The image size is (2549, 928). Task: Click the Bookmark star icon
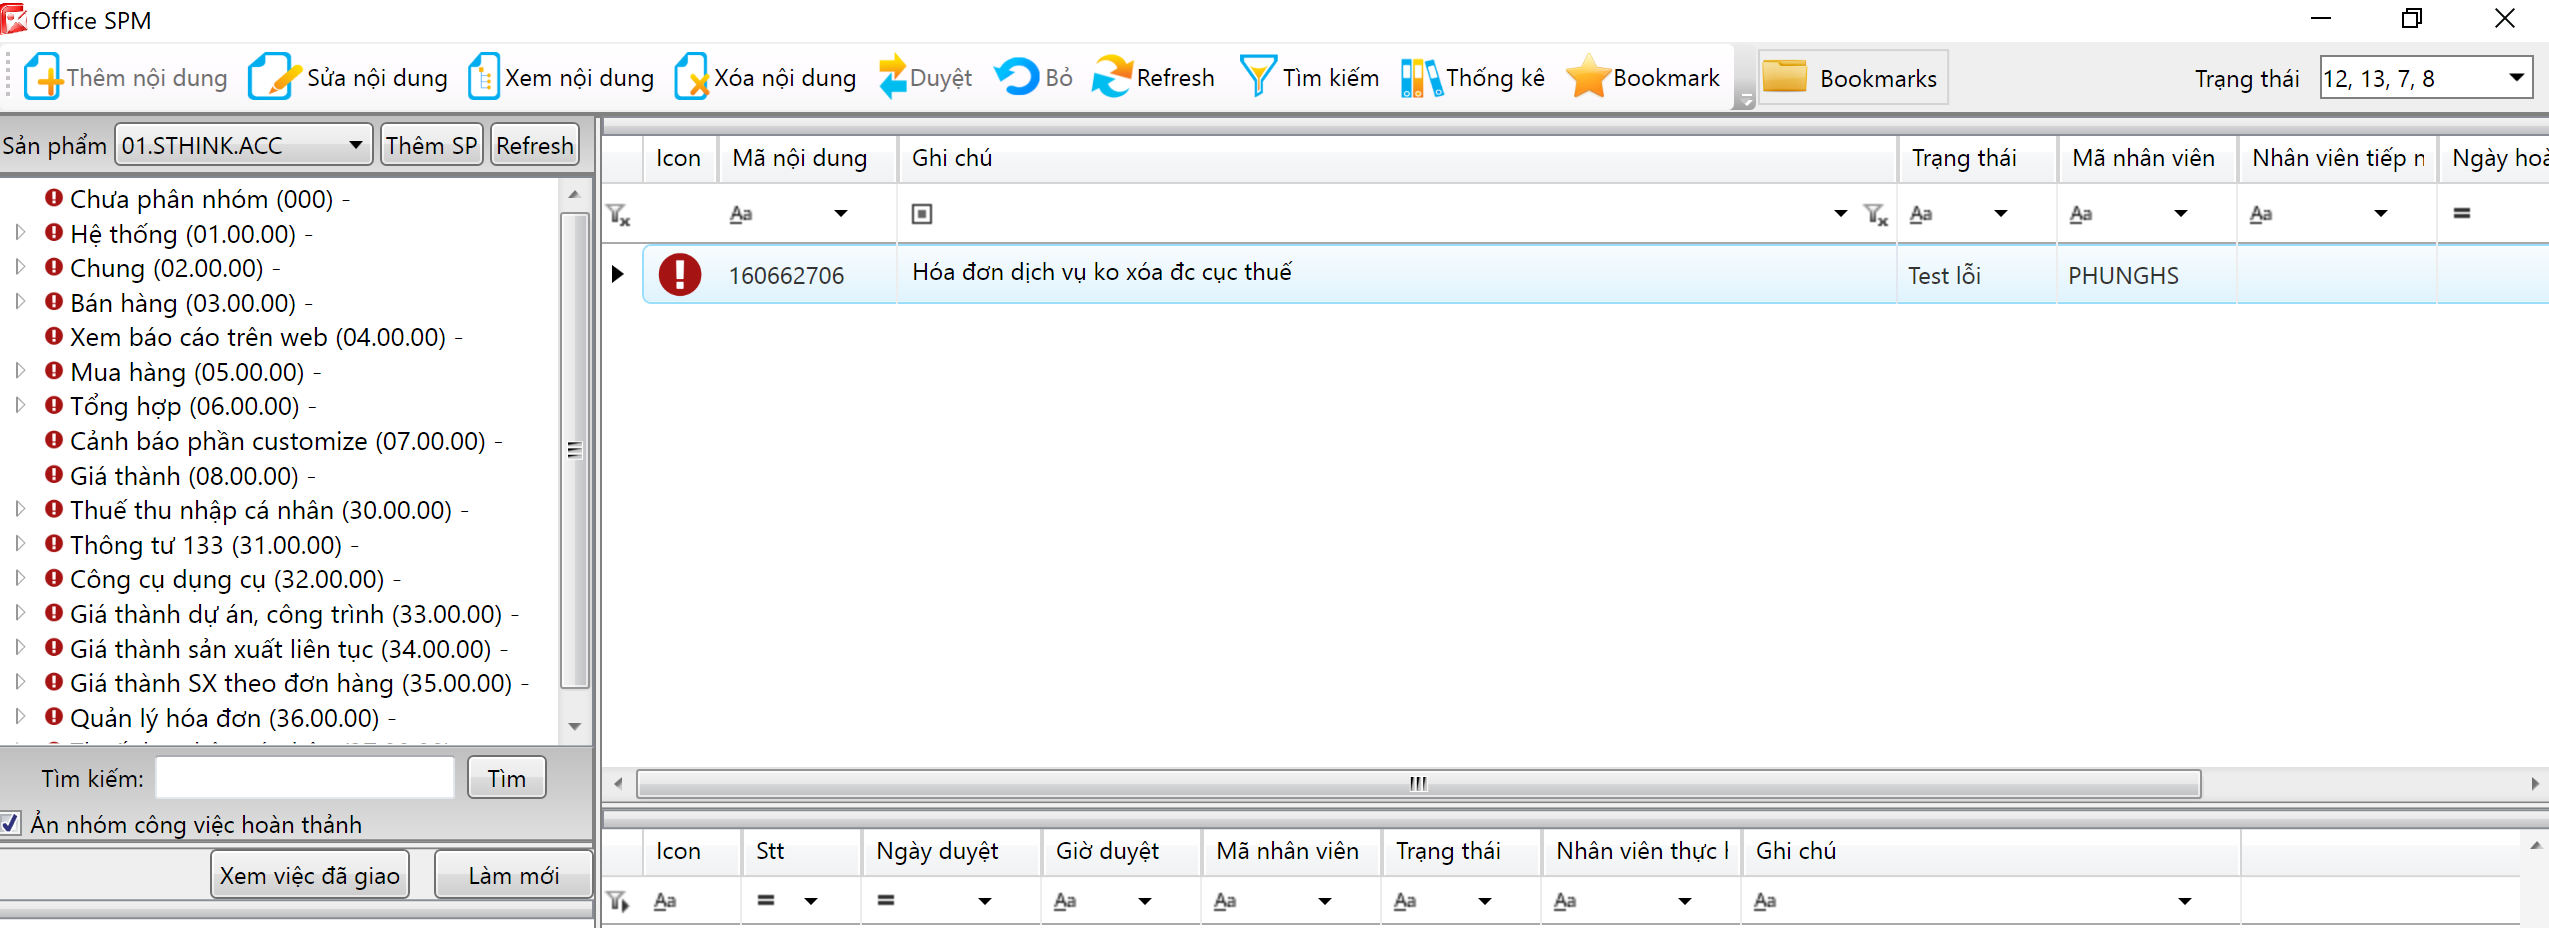[x=1587, y=77]
